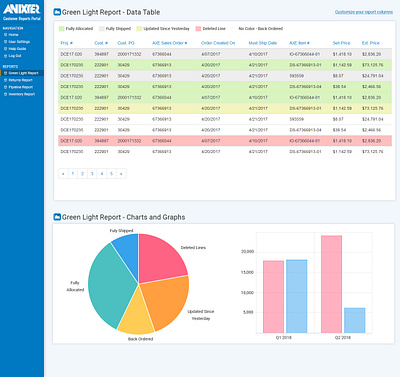Click the tall pink bar for Q2 2018
This screenshot has width=400, height=377.
[331, 284]
